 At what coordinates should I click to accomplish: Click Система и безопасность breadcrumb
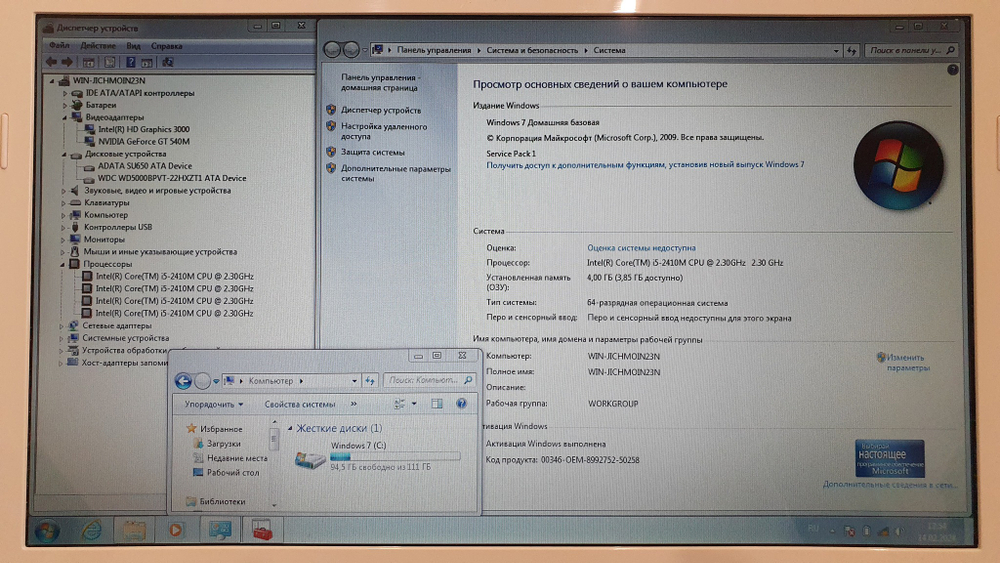532,50
